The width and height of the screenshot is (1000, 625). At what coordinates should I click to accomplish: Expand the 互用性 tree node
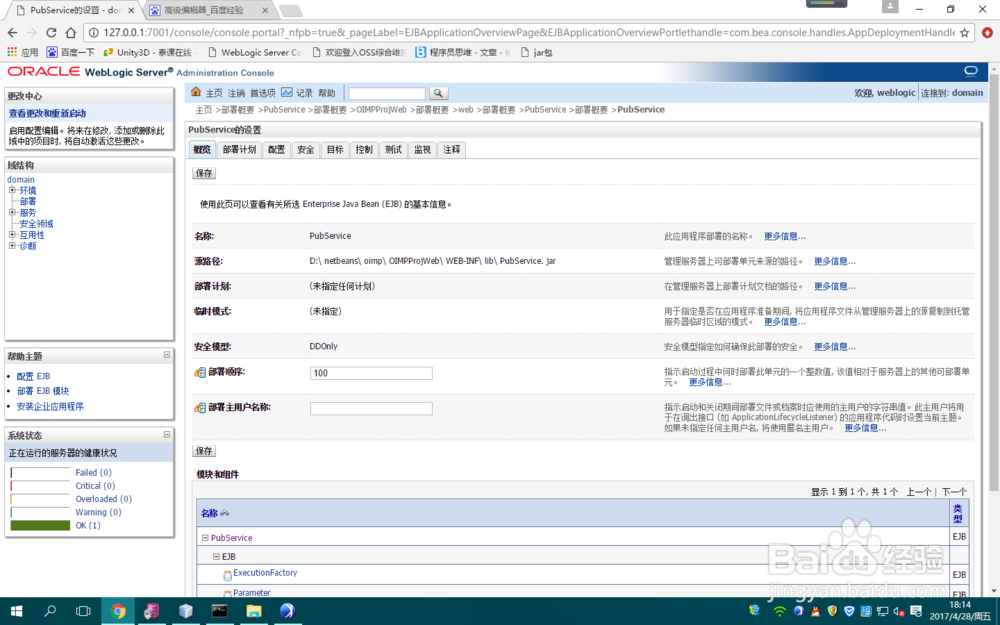pyautogui.click(x=12, y=235)
